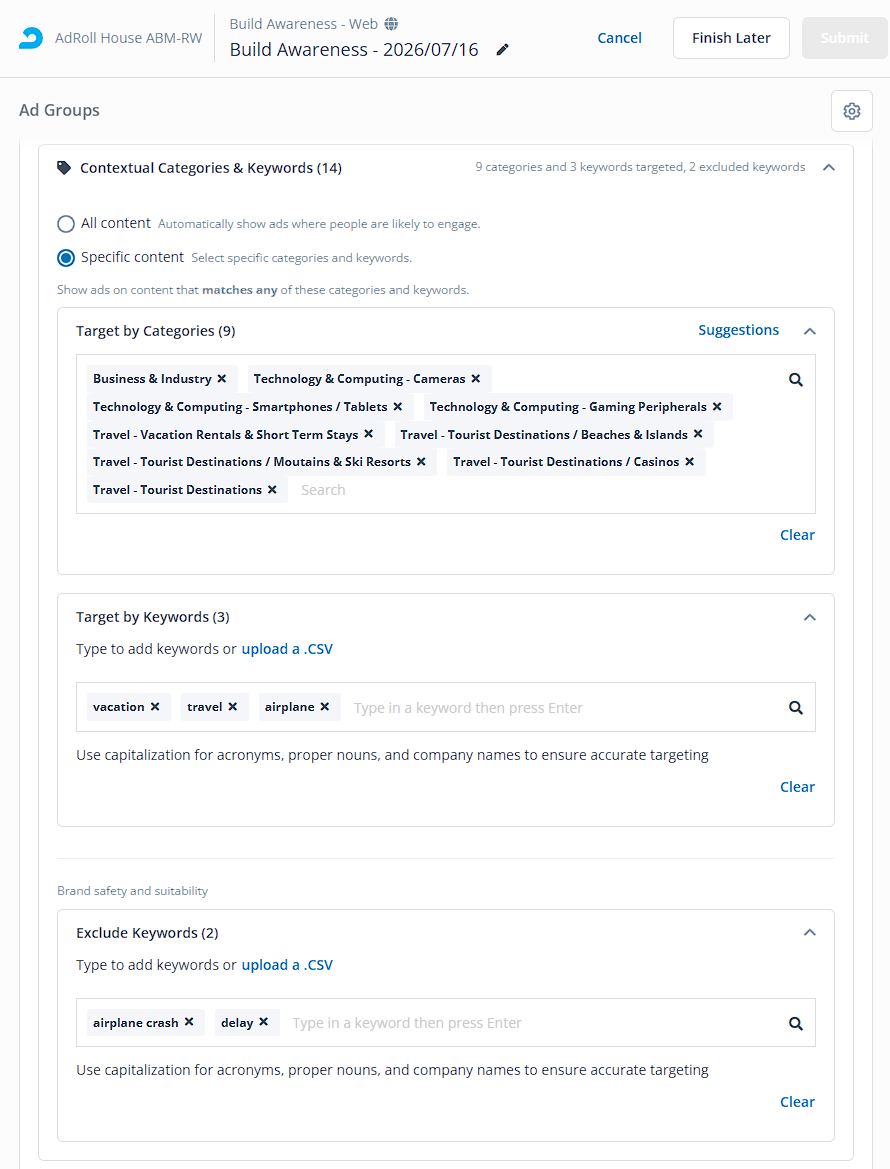This screenshot has width=890, height=1169.
Task: Open the Ad Groups settings gear
Action: point(852,111)
